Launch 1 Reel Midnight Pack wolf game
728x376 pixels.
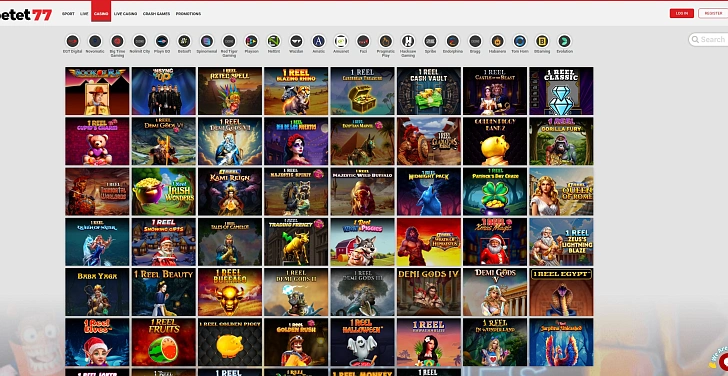point(429,191)
